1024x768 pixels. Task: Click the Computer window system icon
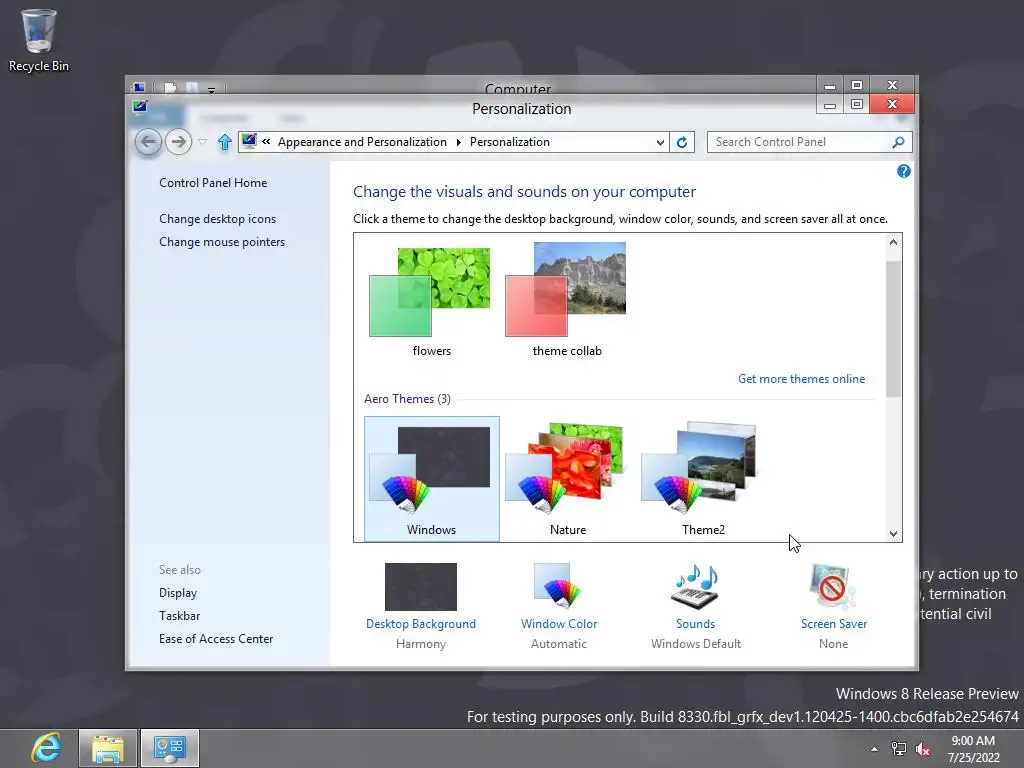point(139,87)
